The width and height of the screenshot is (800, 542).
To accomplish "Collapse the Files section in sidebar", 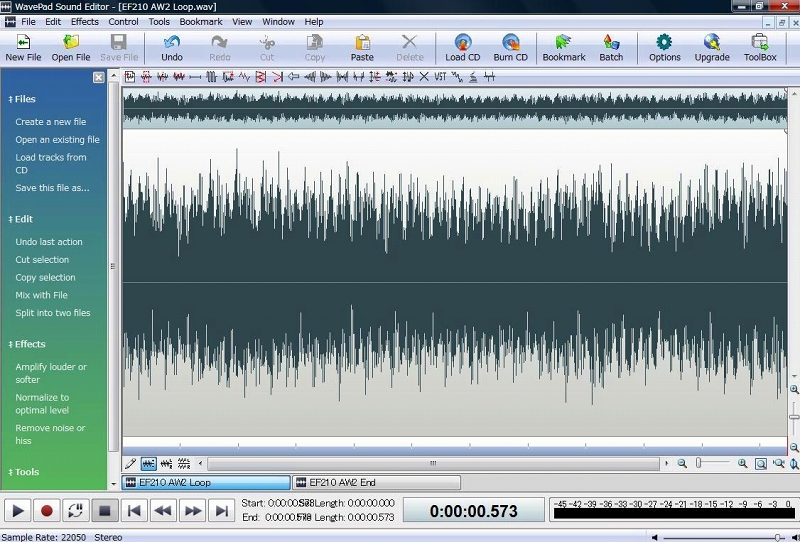I will coord(22,99).
